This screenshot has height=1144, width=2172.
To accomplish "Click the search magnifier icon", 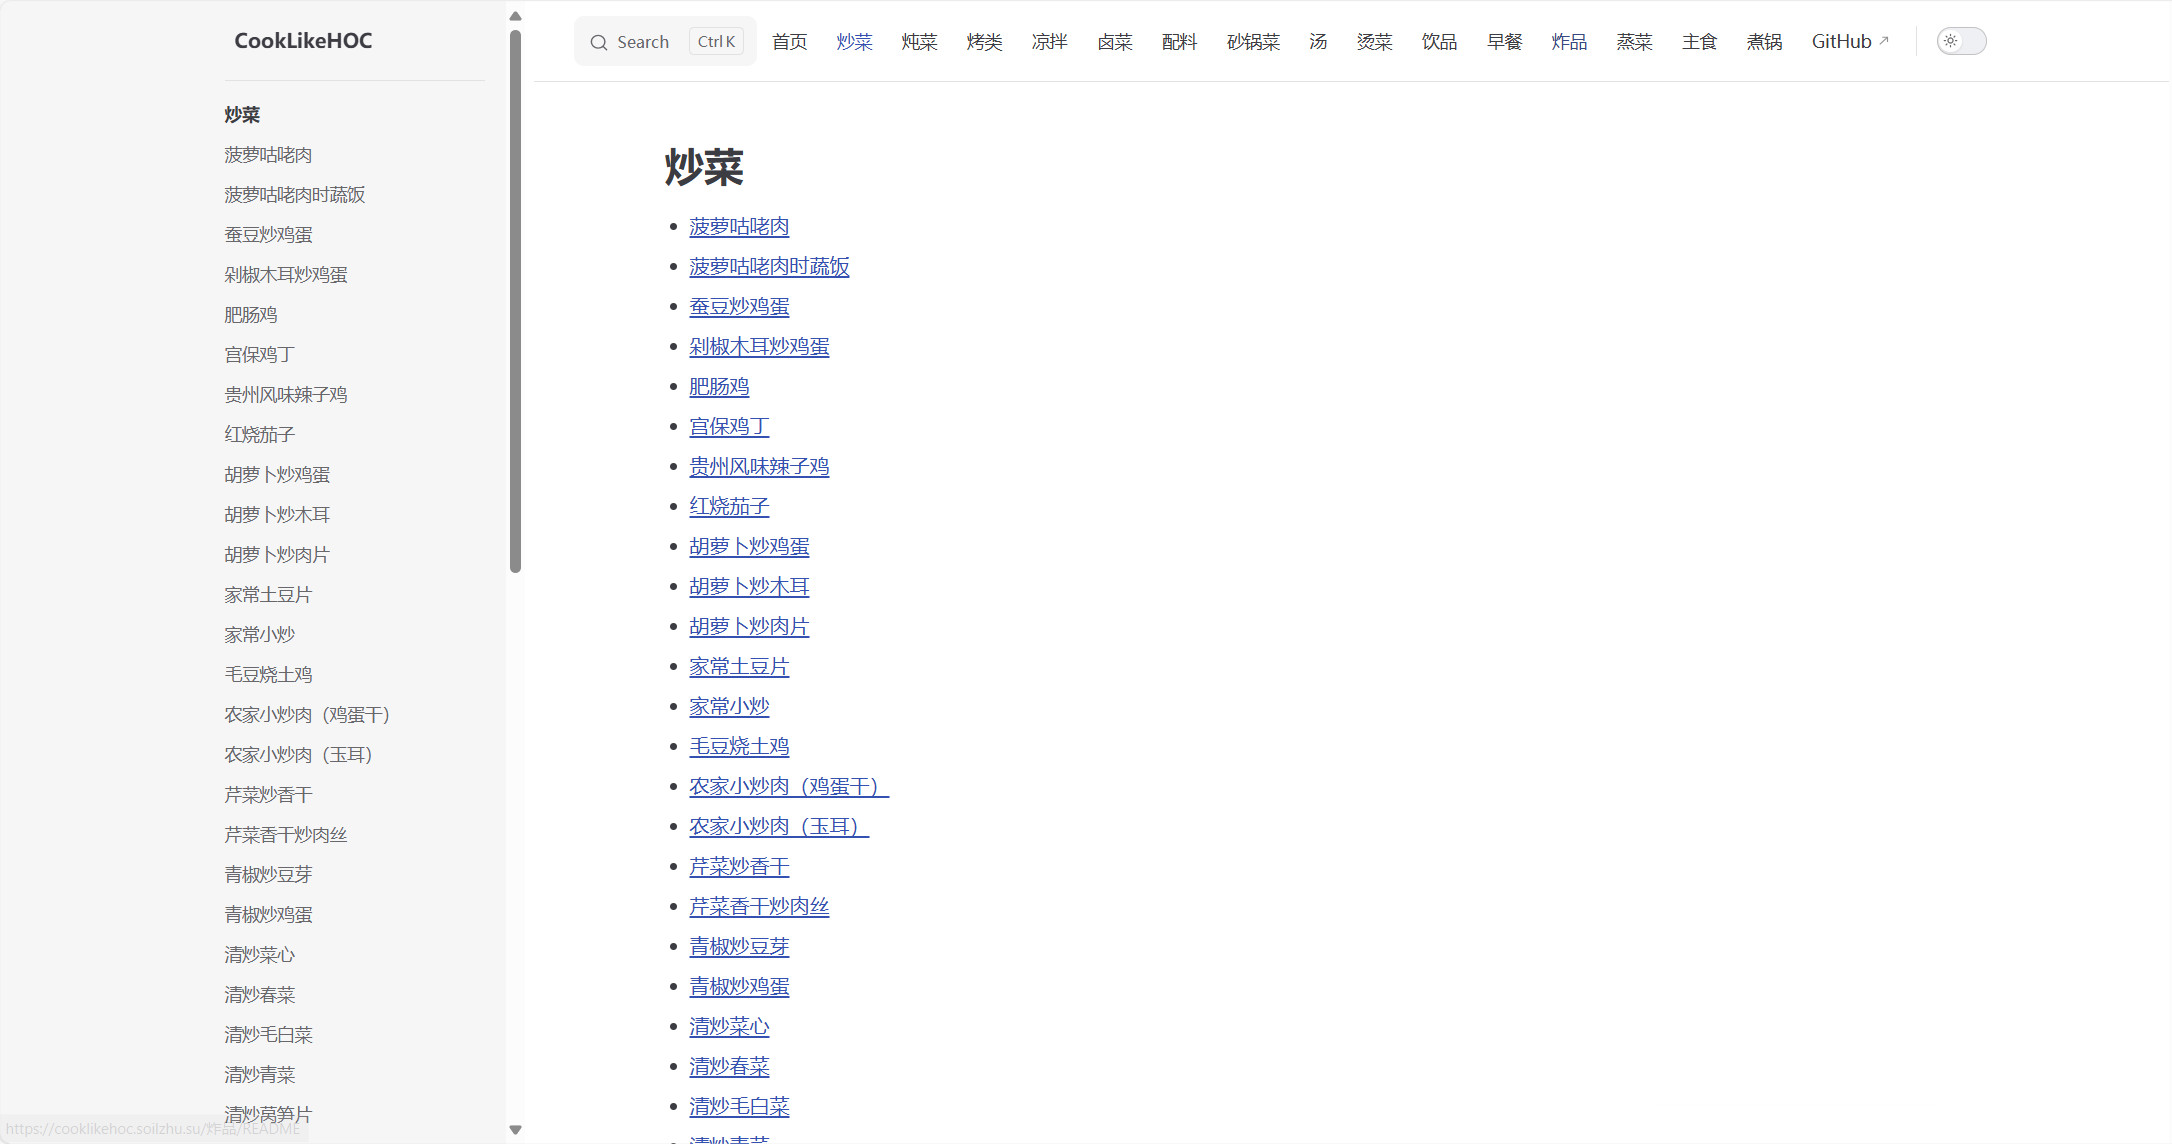I will pyautogui.click(x=599, y=42).
